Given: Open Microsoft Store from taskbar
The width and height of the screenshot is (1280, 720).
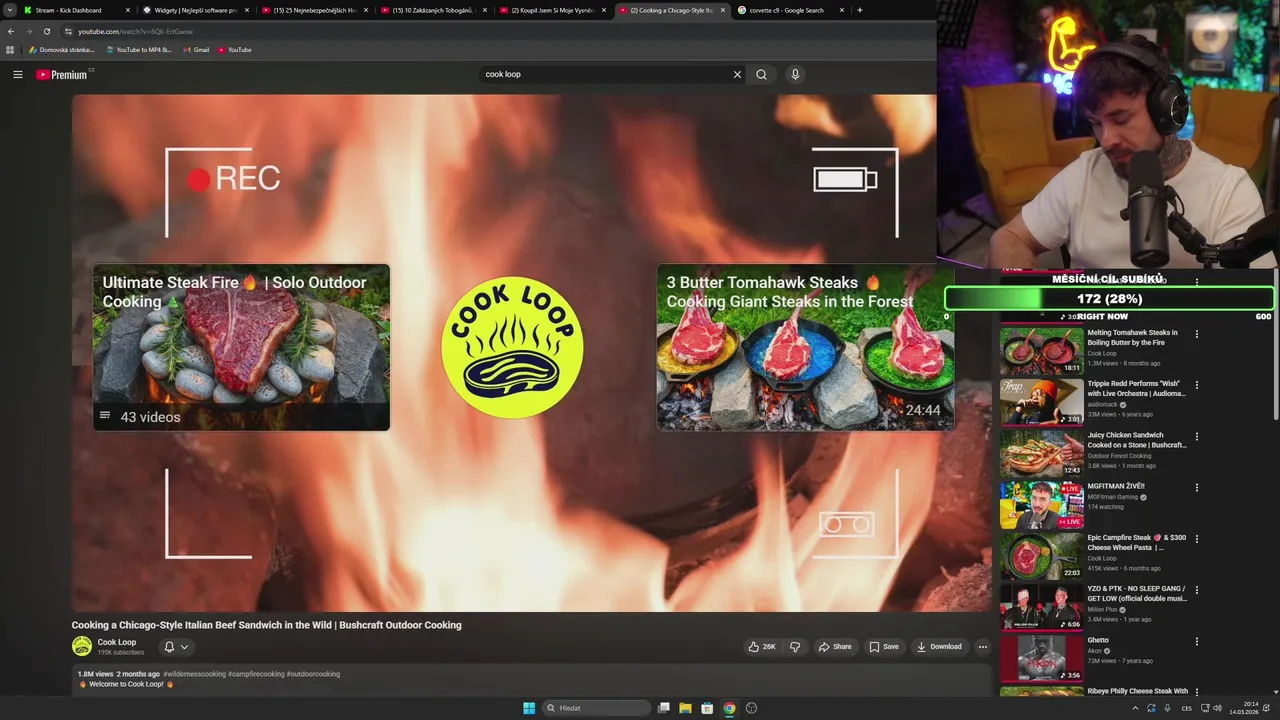Looking at the screenshot, I should coord(707,708).
